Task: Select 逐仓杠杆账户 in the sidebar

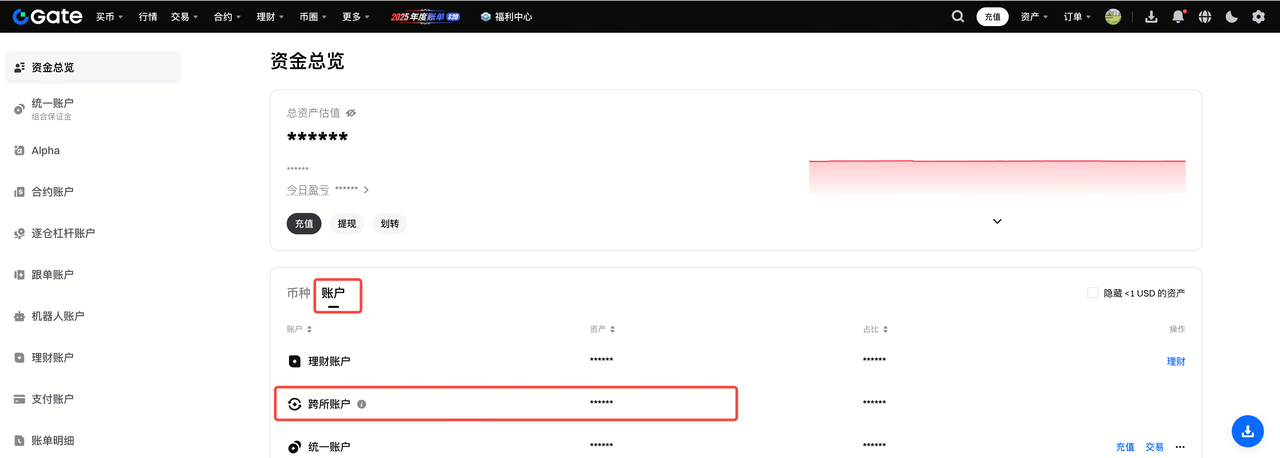Action: 63,233
